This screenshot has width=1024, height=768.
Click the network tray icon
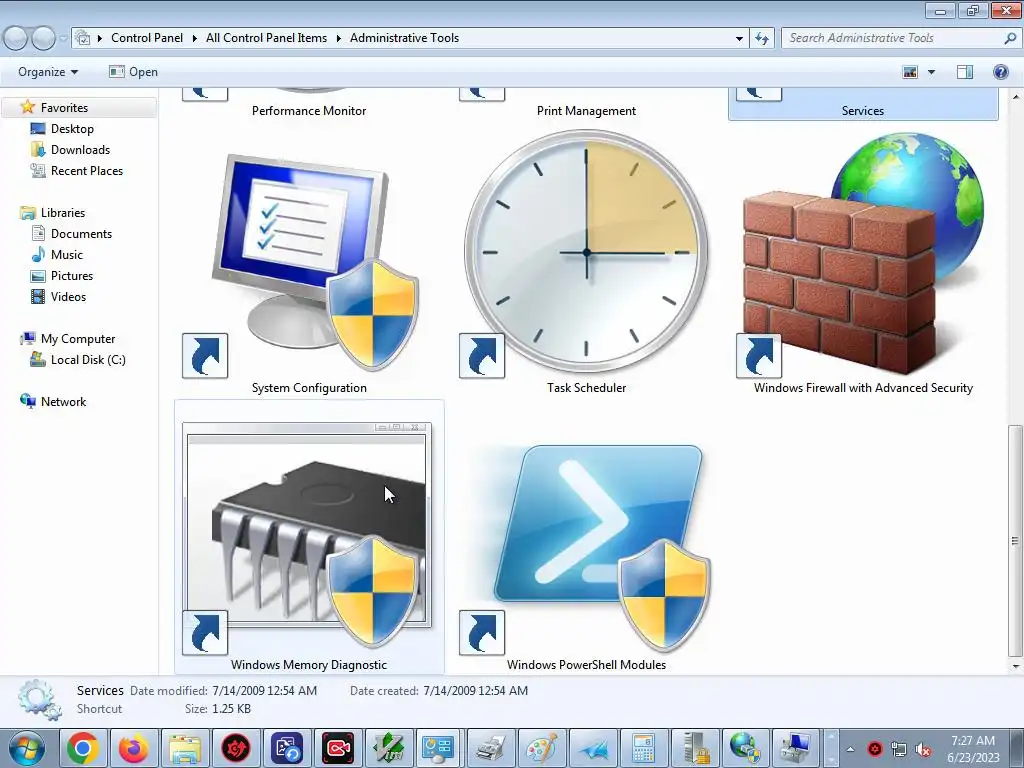(899, 750)
